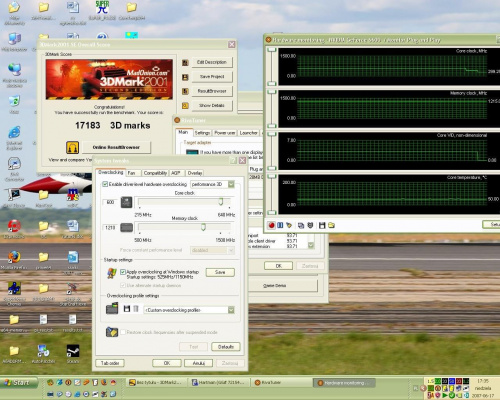
Task: Click the Defaults button
Action: [226, 347]
